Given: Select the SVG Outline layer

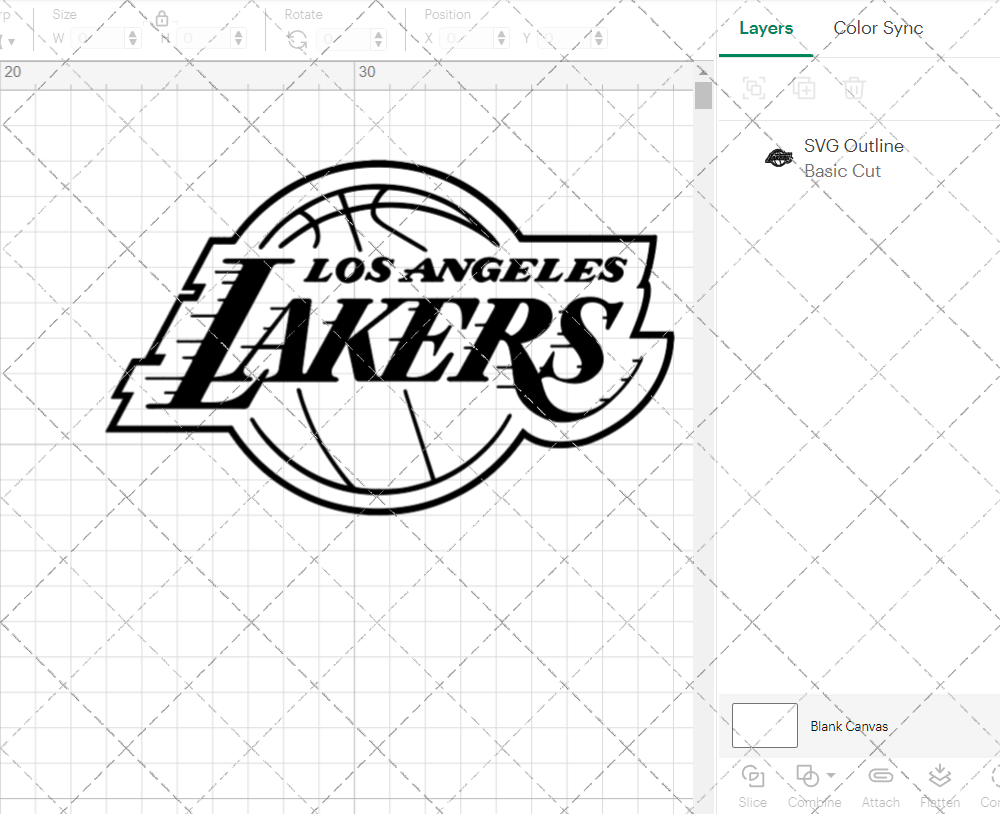Looking at the screenshot, I should click(854, 145).
